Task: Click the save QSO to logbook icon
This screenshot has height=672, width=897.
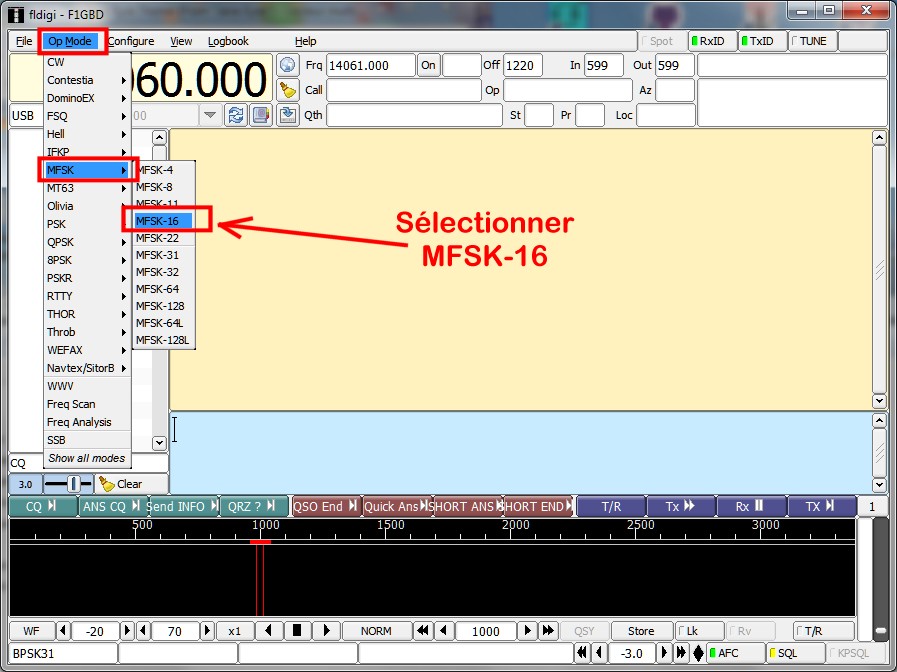Action: pos(288,115)
